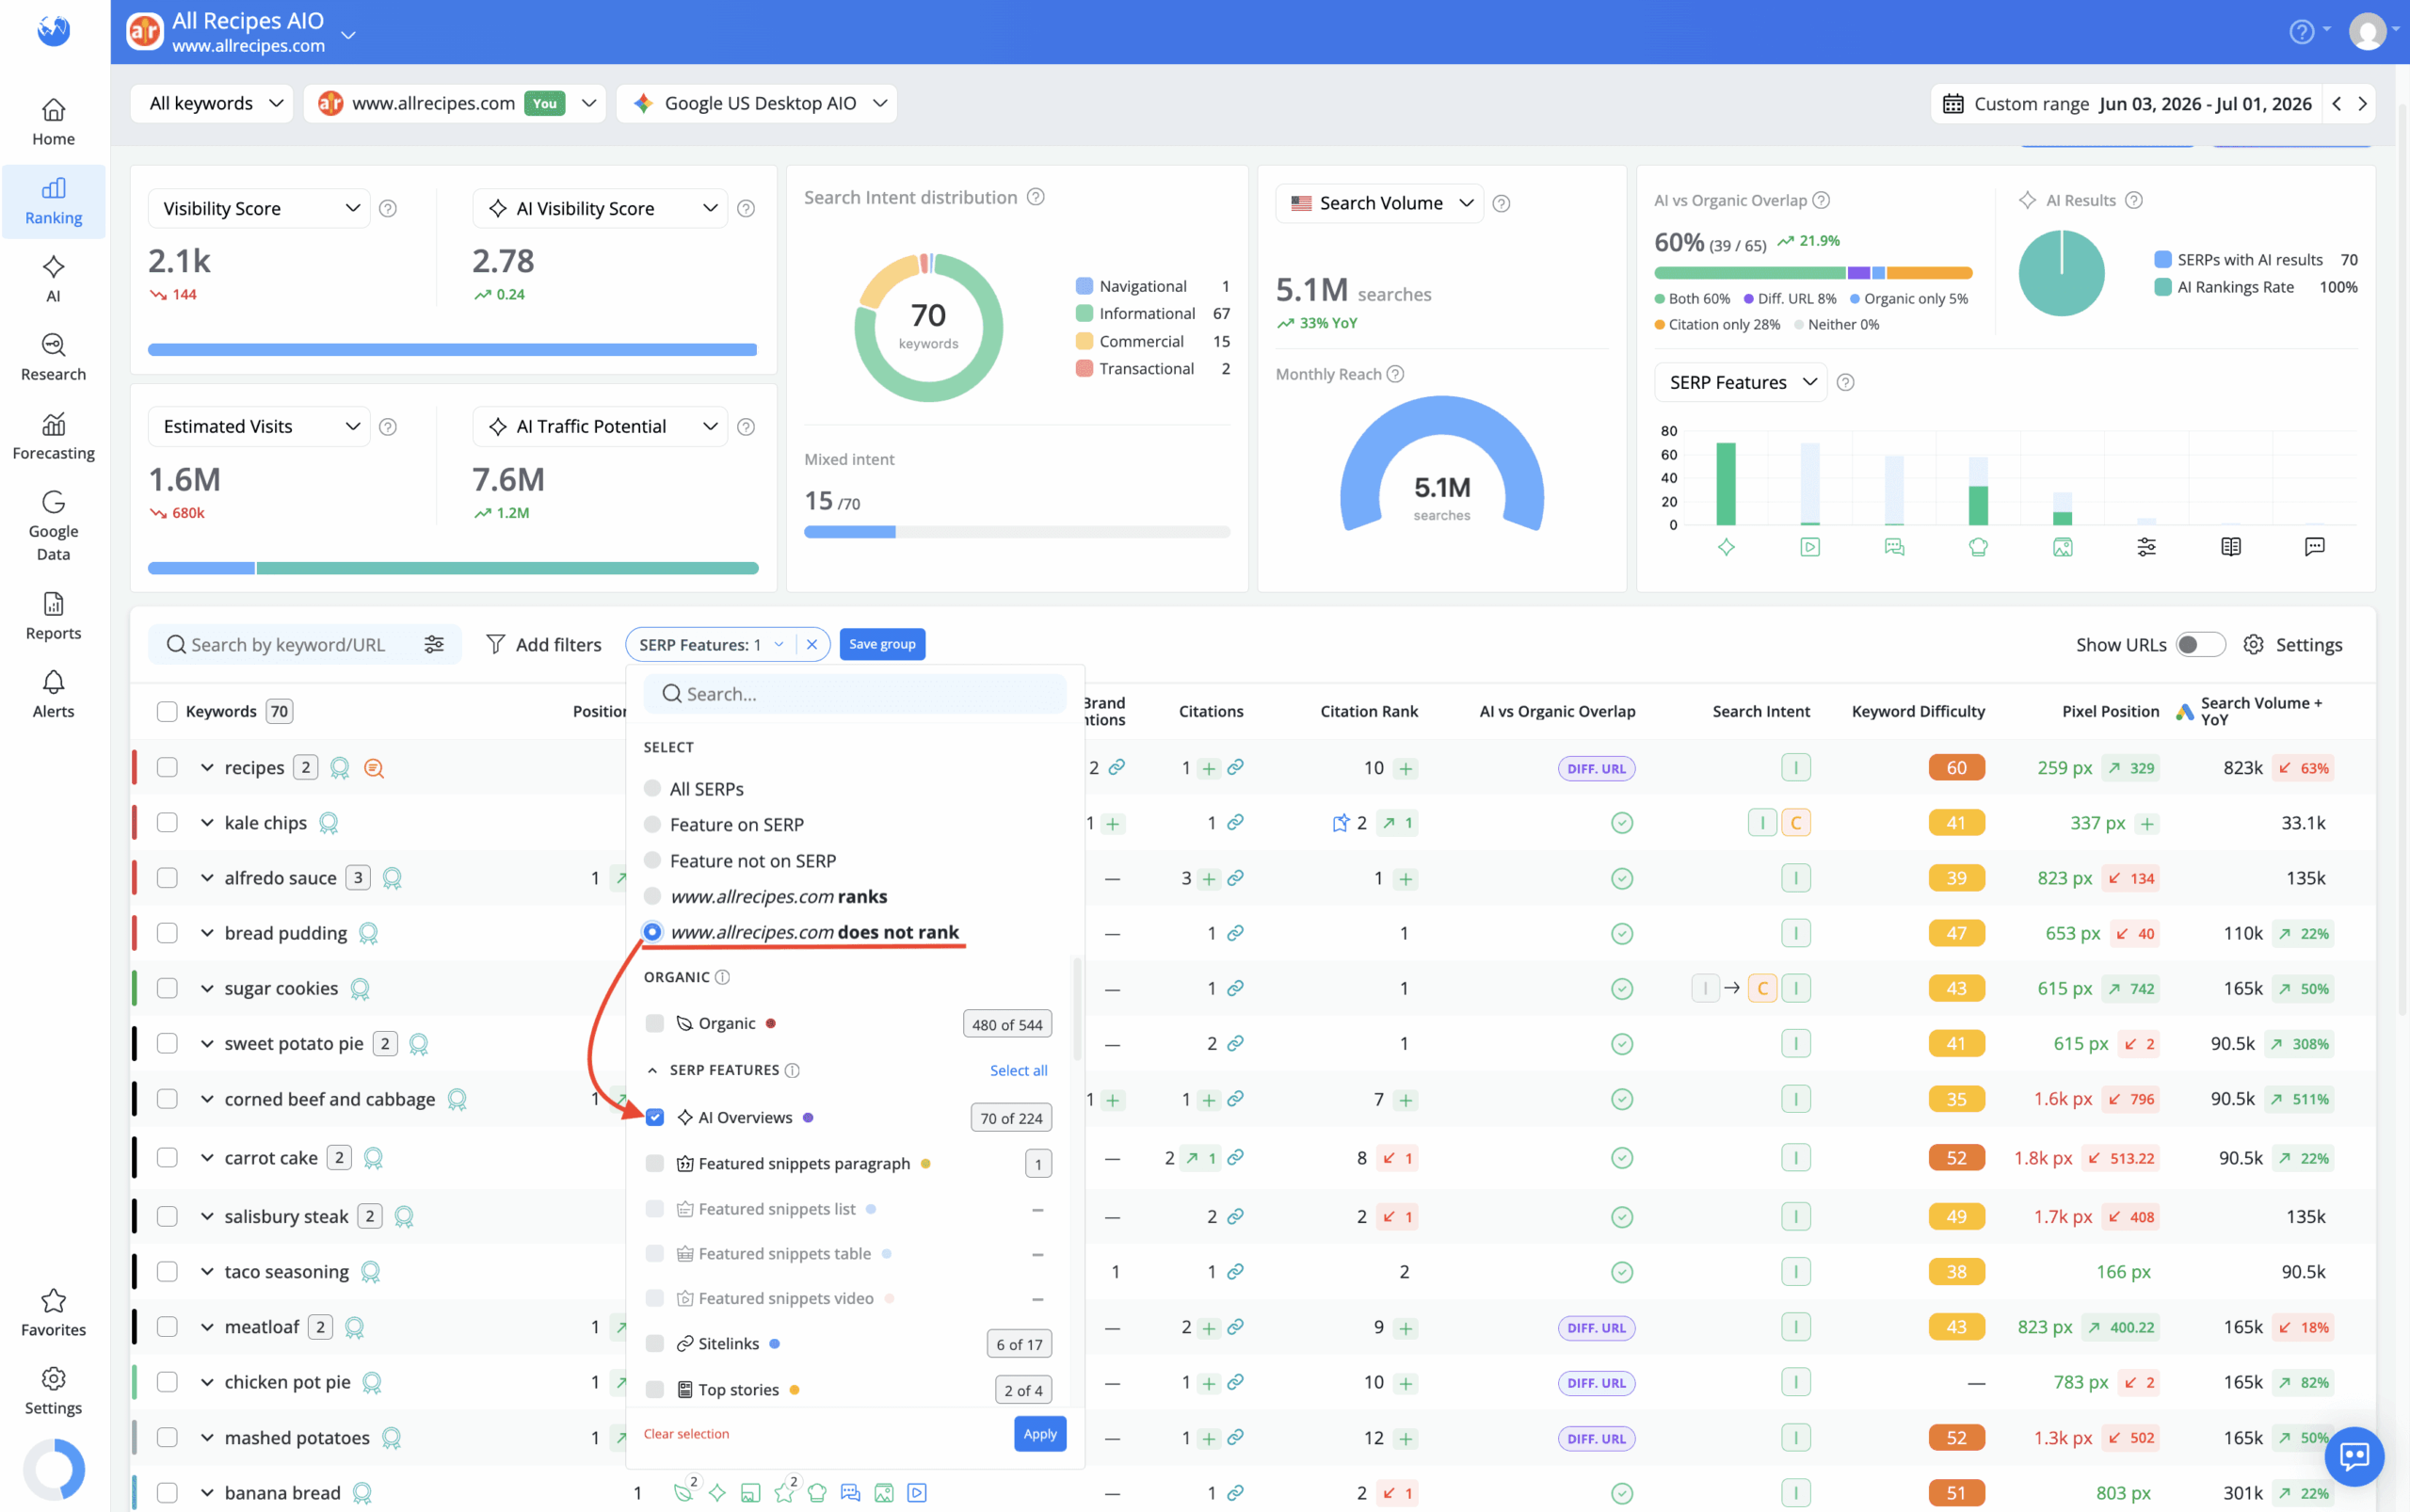Image resolution: width=2410 pixels, height=1512 pixels.
Task: Click the orange AI snippet icon beside recipes
Action: tap(374, 768)
